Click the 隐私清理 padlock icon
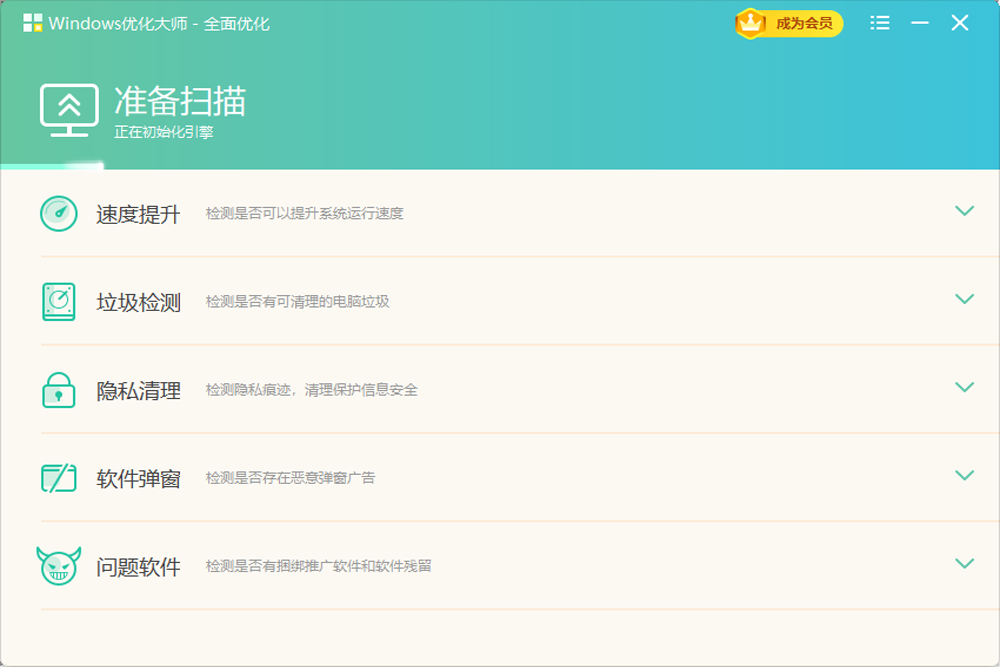The height and width of the screenshot is (667, 1000). 58,389
